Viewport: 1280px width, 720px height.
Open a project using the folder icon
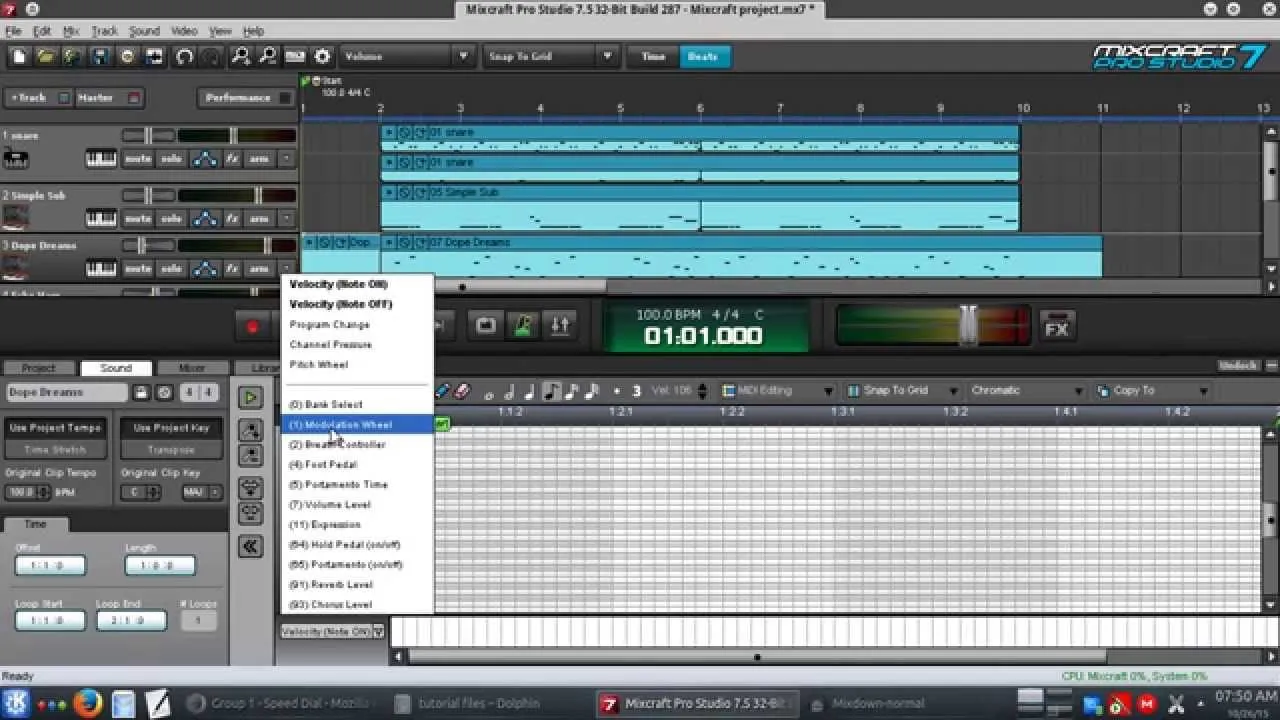[x=46, y=57]
